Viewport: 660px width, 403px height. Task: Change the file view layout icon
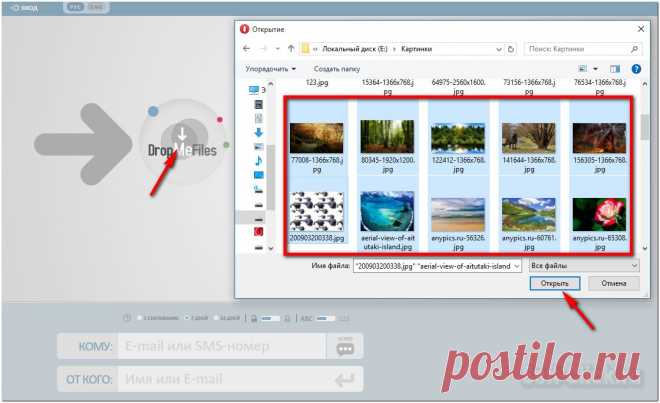click(583, 69)
